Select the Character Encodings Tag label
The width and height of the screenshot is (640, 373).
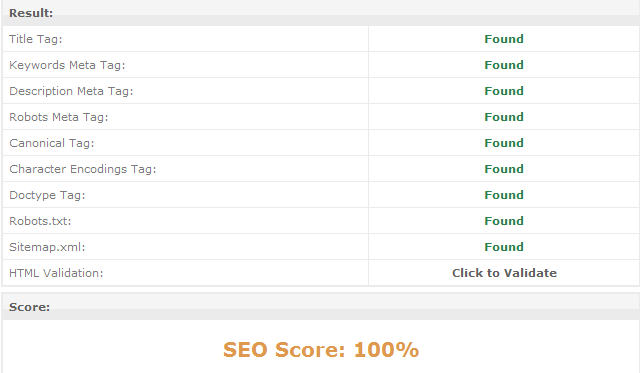pos(82,169)
